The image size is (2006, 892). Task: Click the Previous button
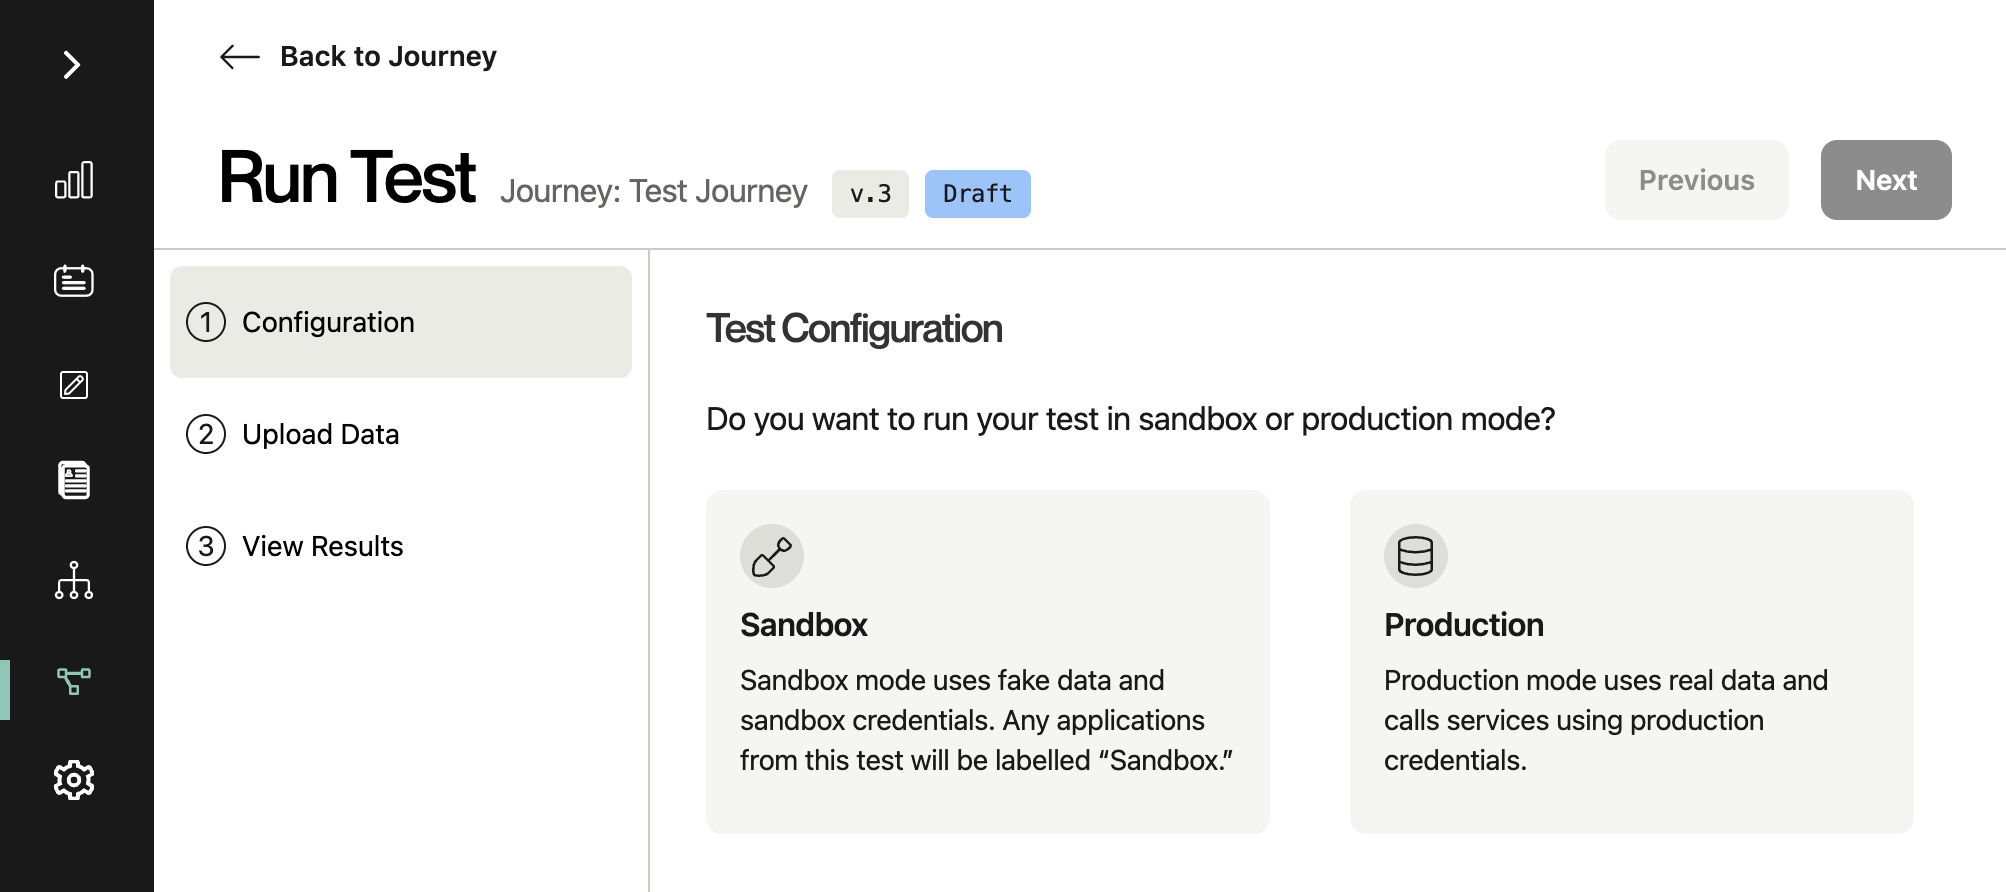pyautogui.click(x=1697, y=180)
